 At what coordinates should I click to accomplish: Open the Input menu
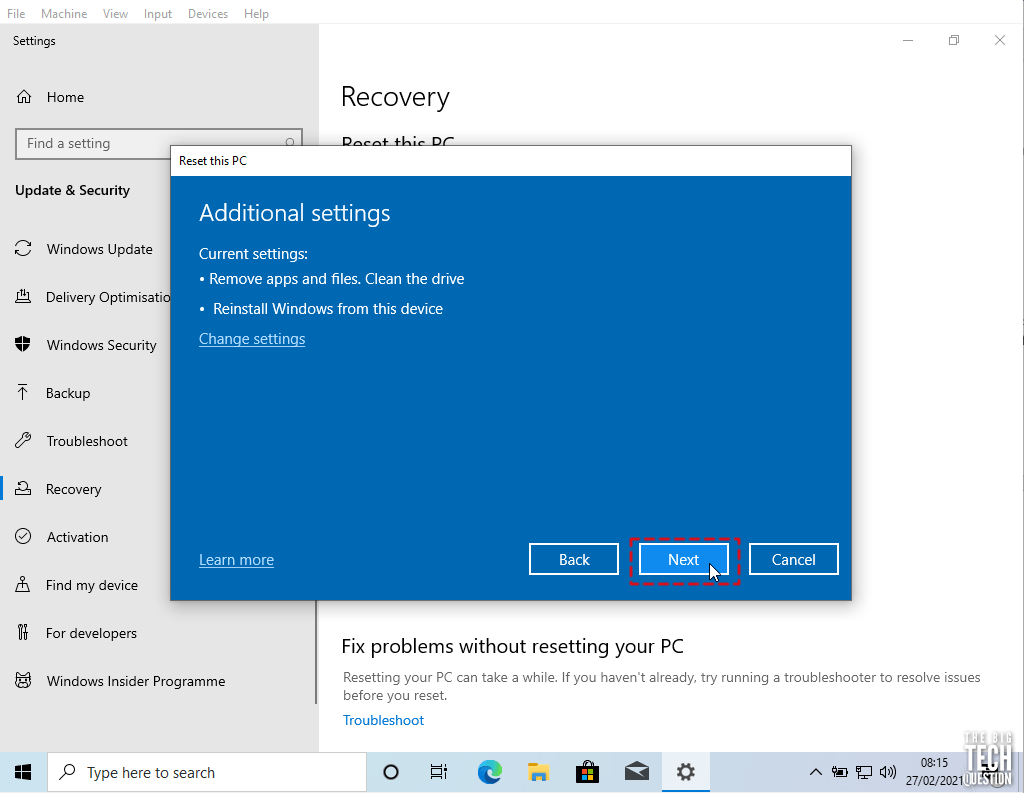coord(157,14)
